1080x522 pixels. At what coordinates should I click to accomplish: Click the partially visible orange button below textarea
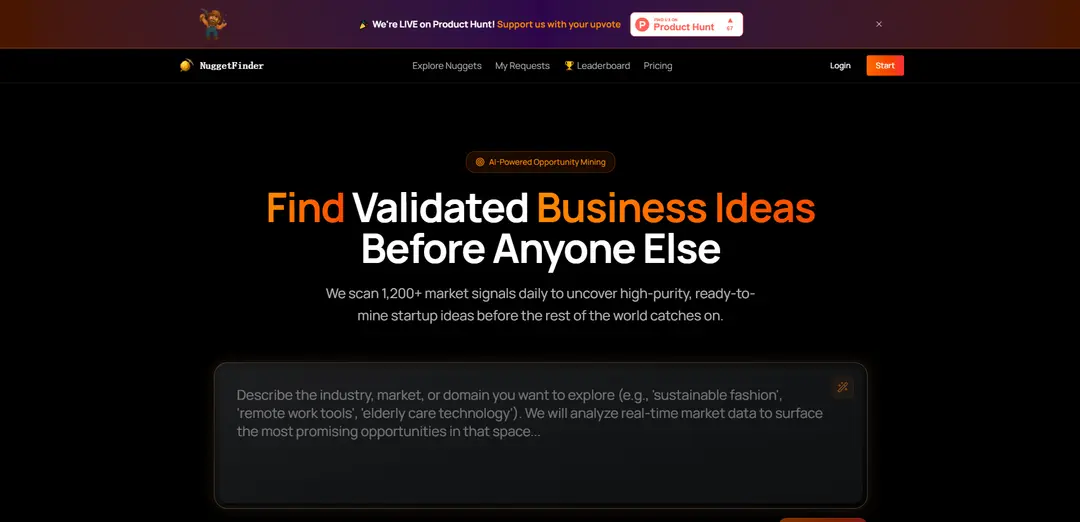pos(822,519)
